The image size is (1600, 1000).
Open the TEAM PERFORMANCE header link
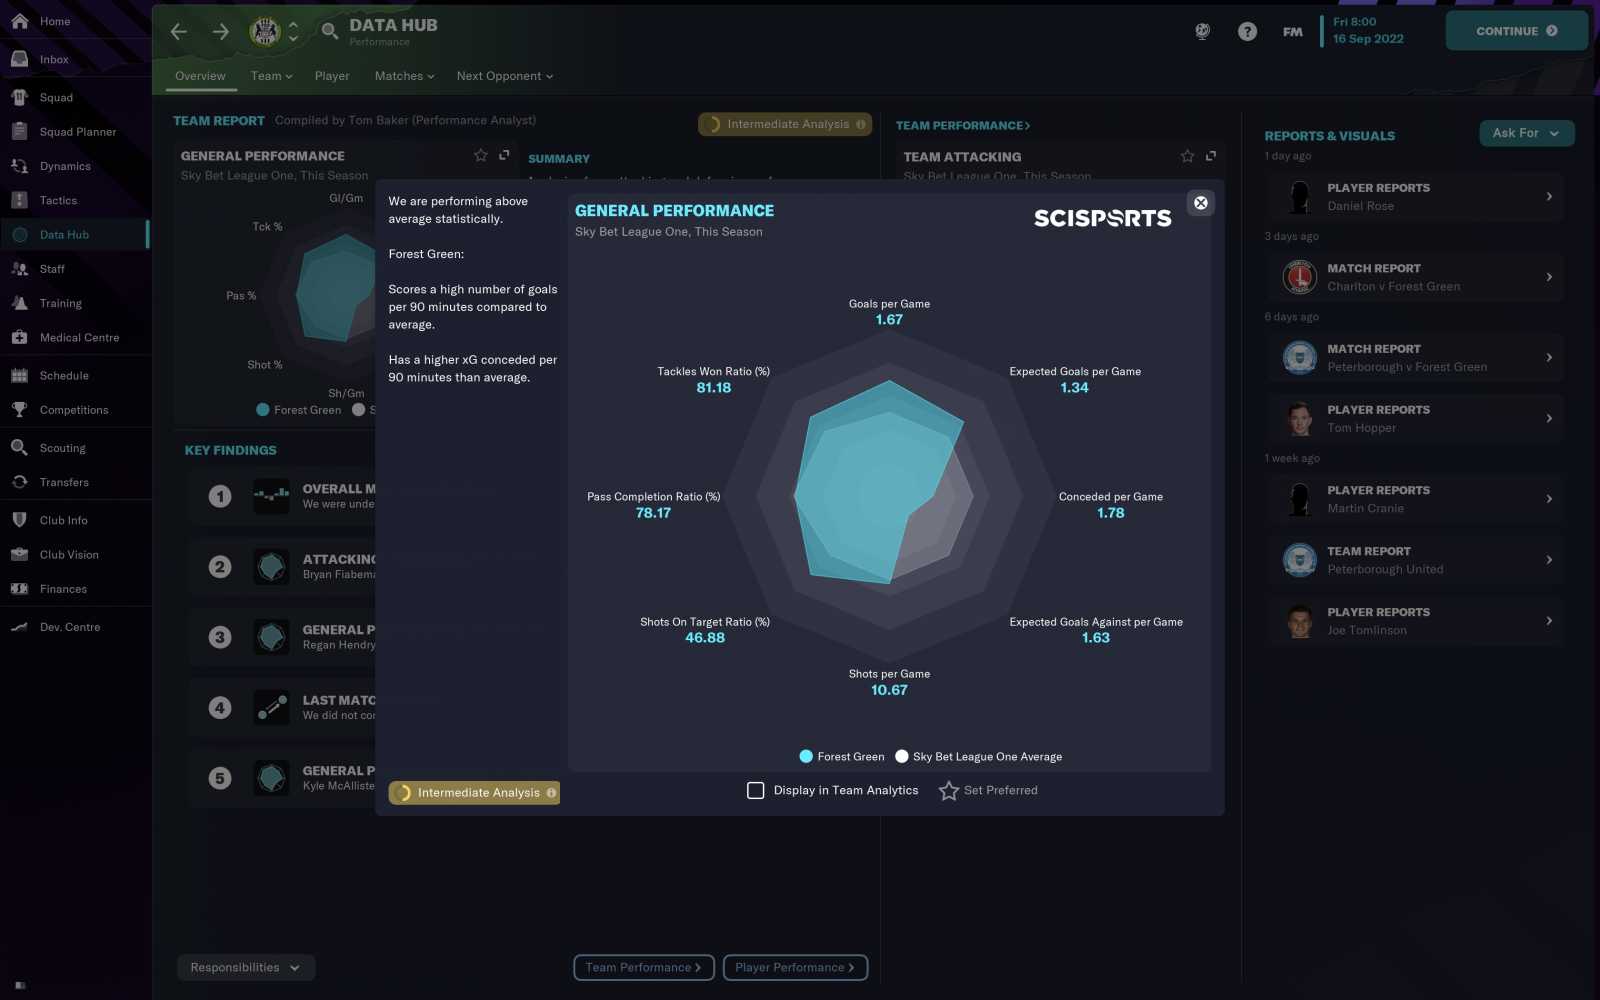(x=962, y=125)
